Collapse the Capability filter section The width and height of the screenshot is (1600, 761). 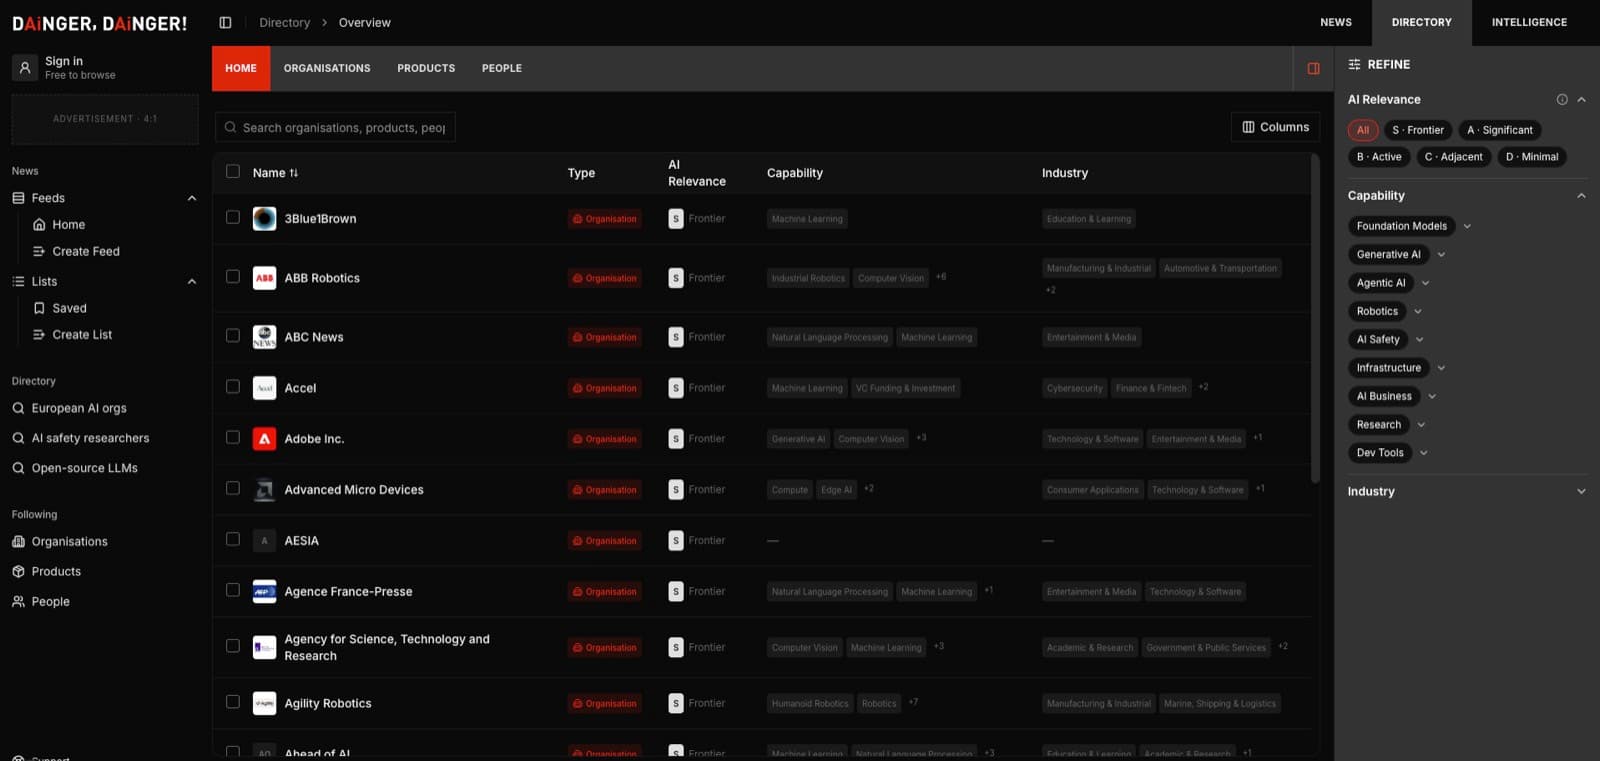[x=1581, y=196]
